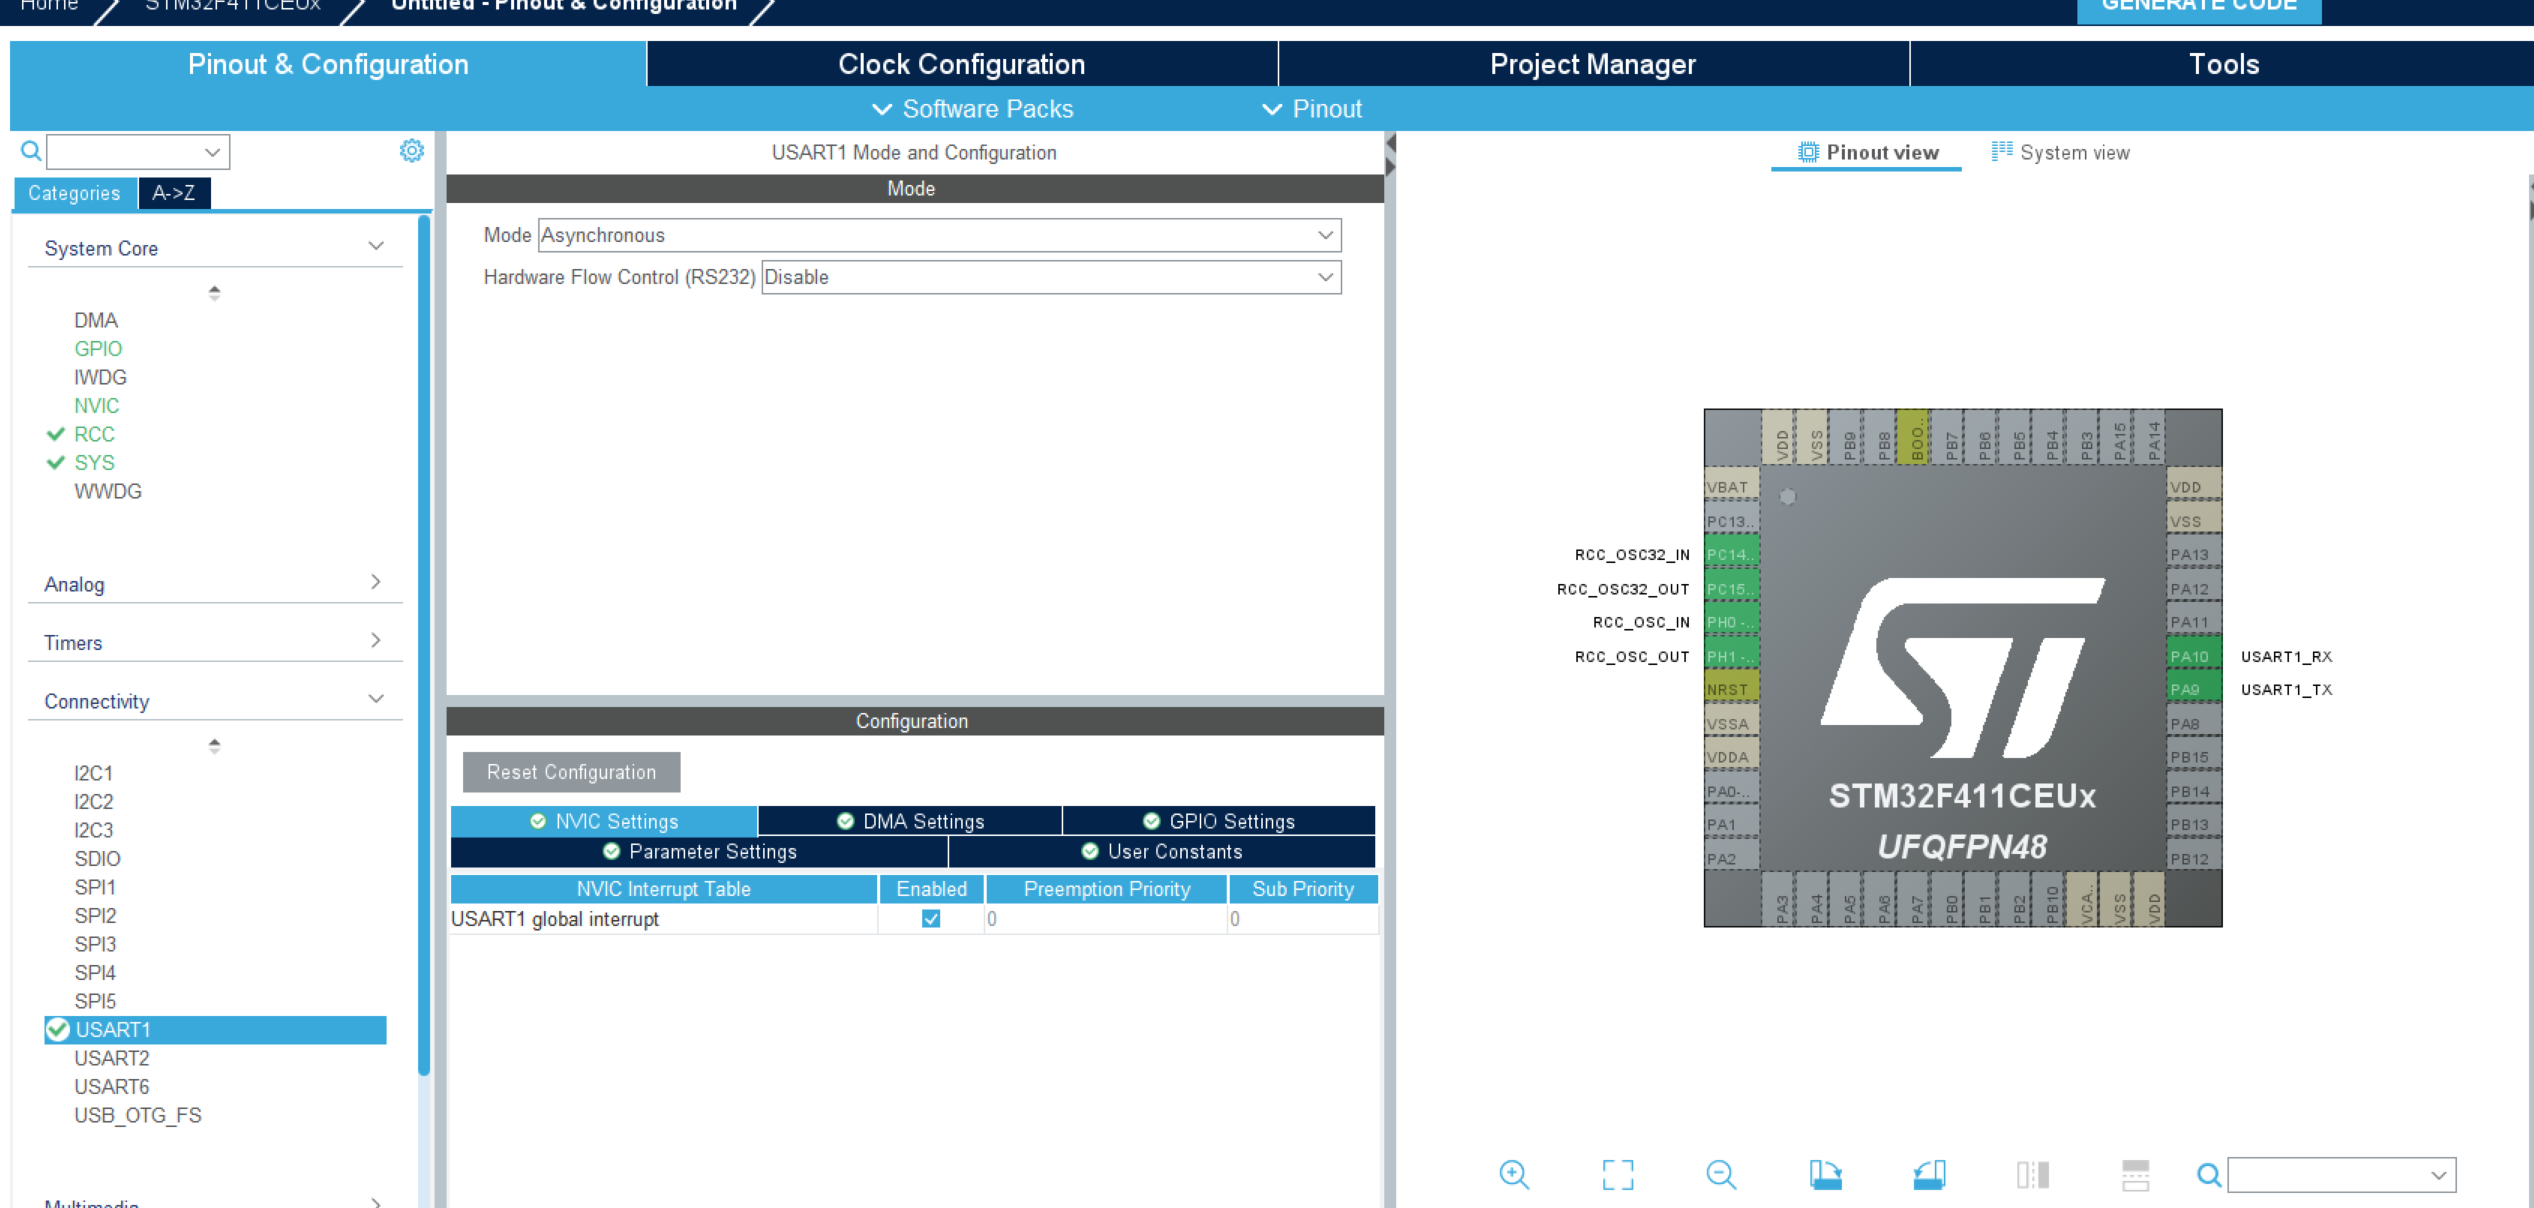Open Hardware Flow Control dropdown
The width and height of the screenshot is (2534, 1208).
(1050, 277)
